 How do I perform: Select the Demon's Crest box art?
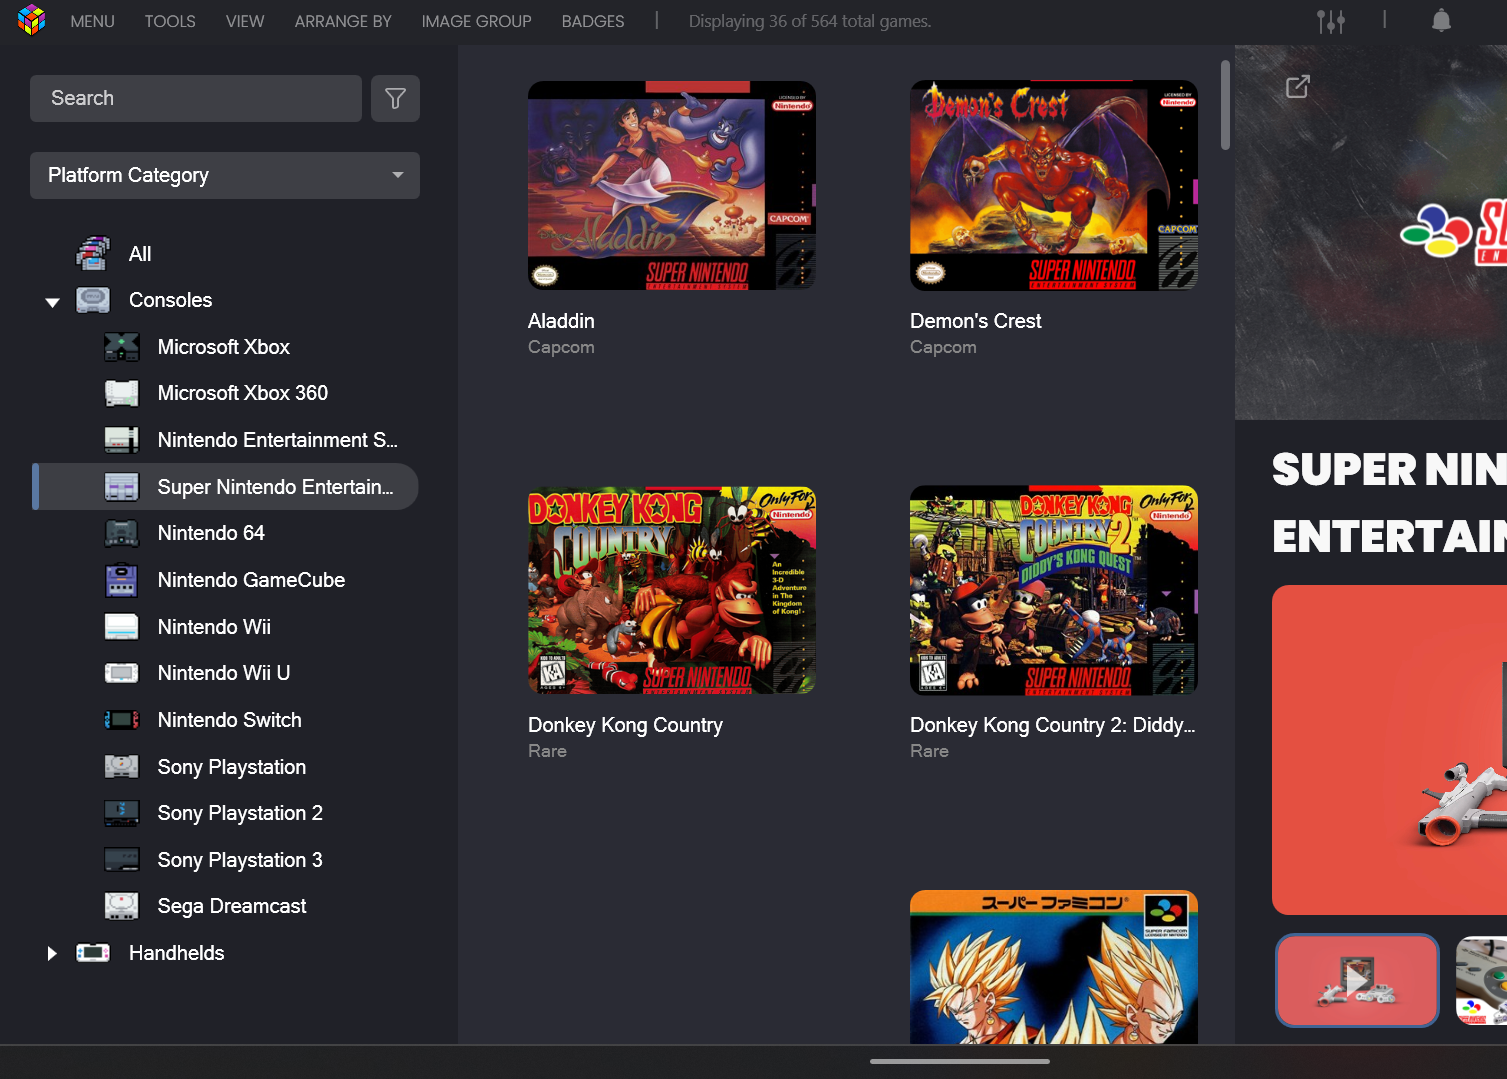[1054, 186]
